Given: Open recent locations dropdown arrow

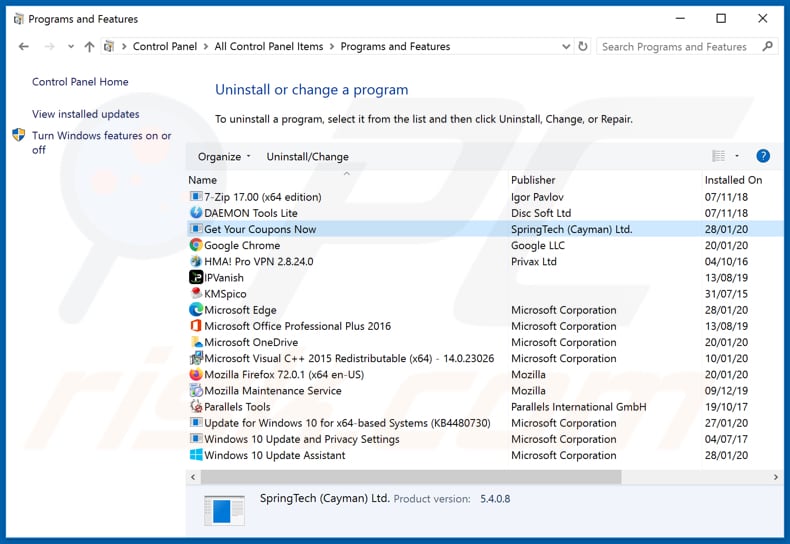Looking at the screenshot, I should (71, 46).
